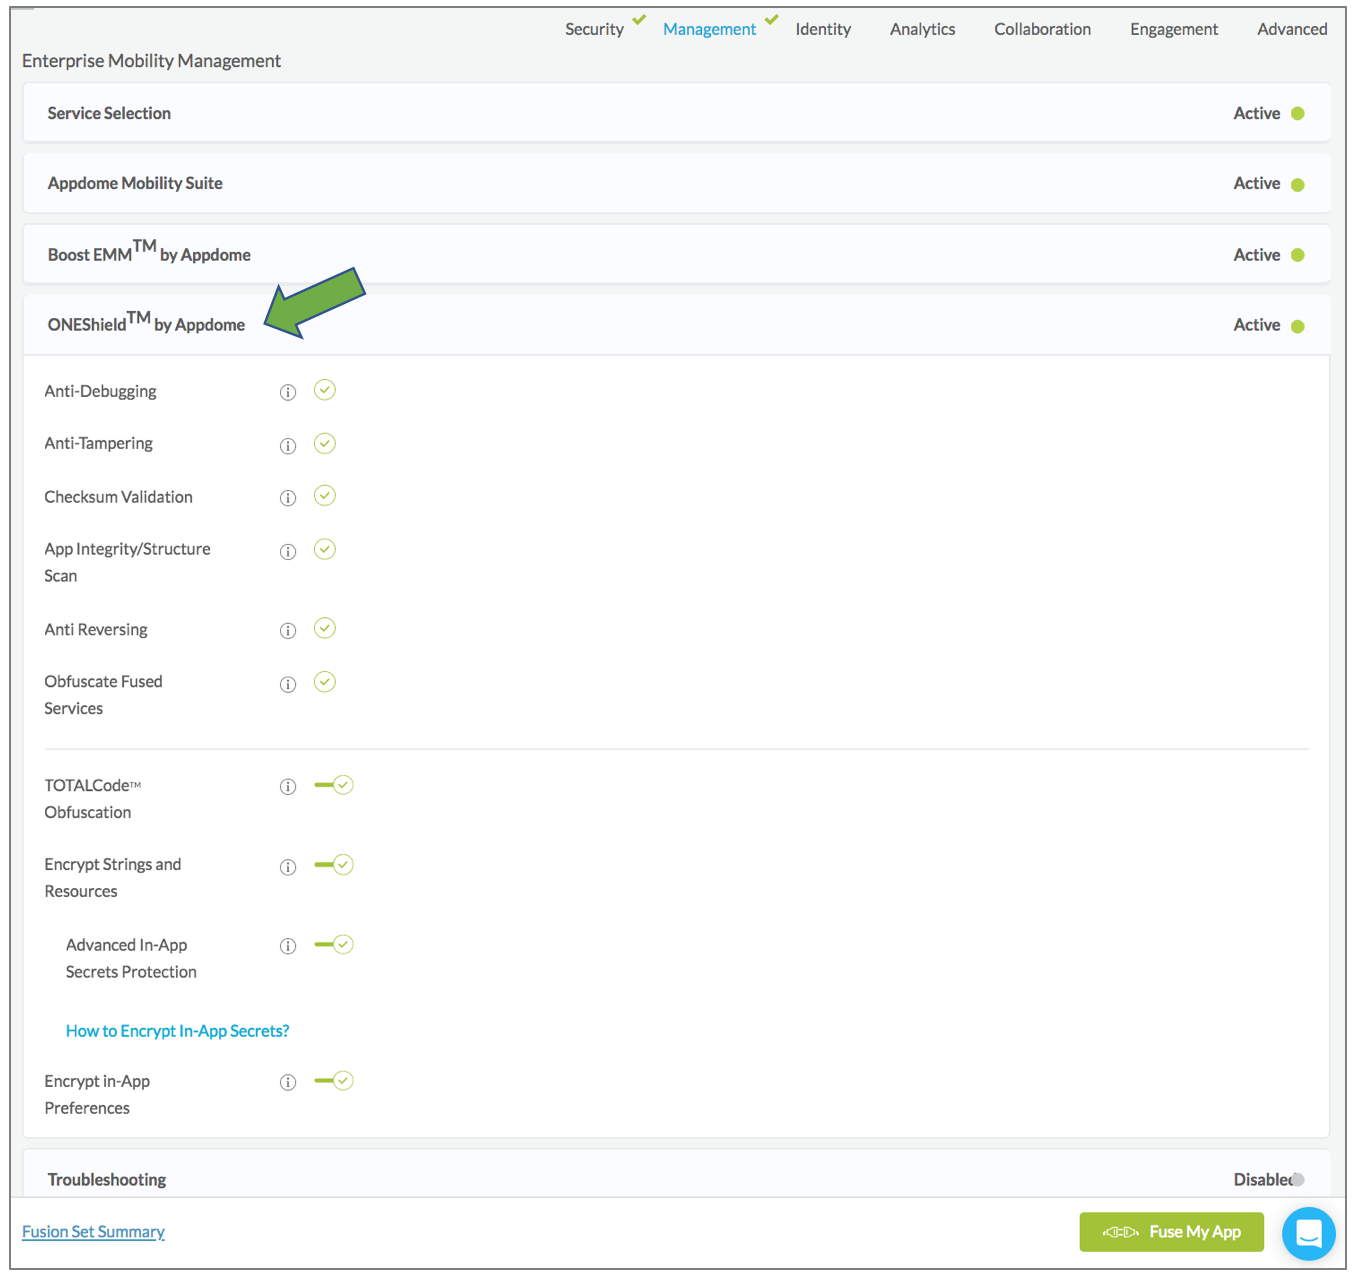
Task: Click Anti-Tampering enabled checkmark icon
Action: coord(325,443)
